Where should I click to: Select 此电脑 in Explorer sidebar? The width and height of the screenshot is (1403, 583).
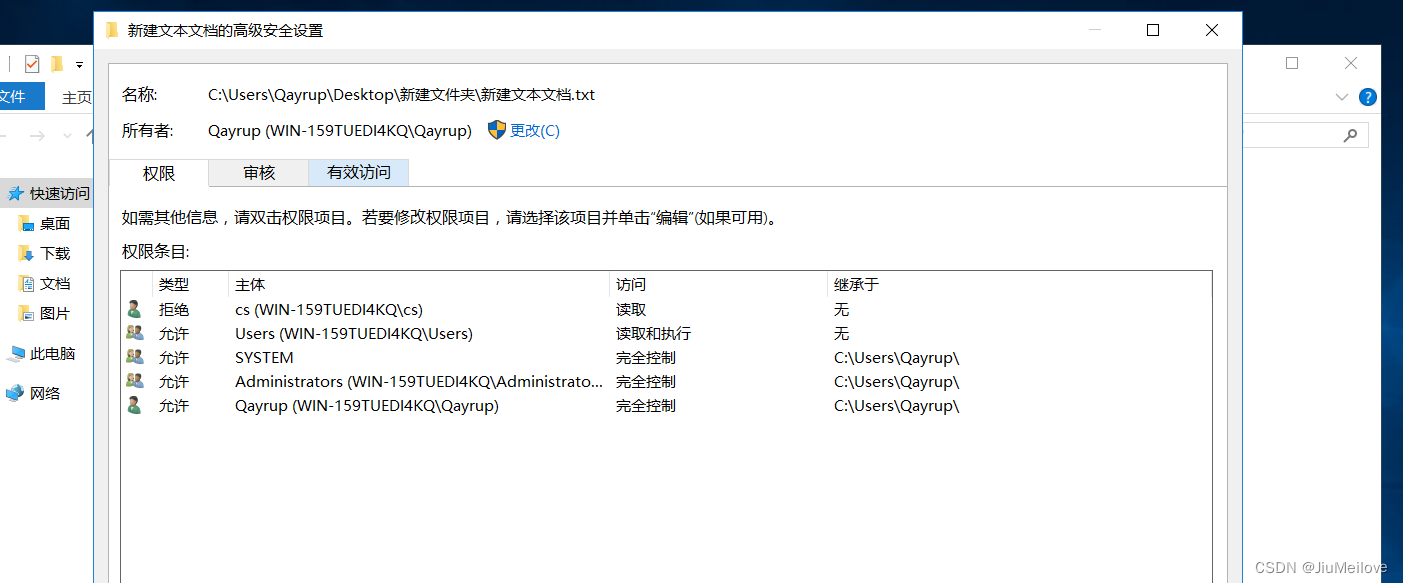click(53, 354)
